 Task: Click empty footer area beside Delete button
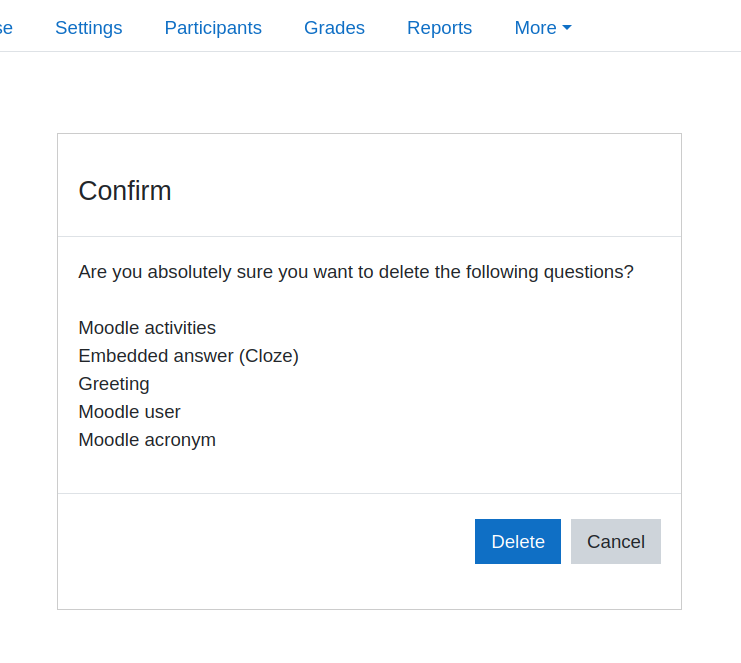[266, 542]
